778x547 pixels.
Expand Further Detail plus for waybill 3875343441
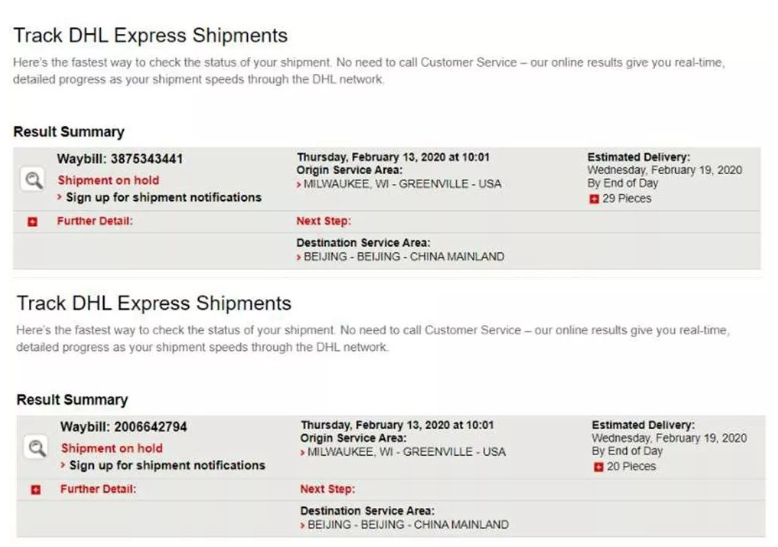[x=32, y=222]
